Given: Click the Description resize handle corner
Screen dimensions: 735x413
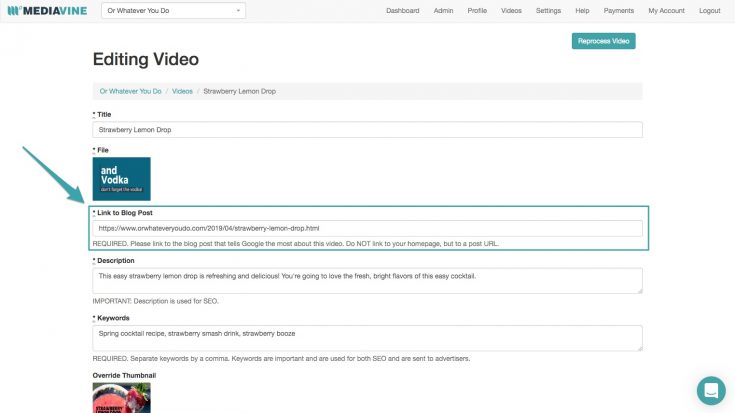Looking at the screenshot, I should (639, 290).
